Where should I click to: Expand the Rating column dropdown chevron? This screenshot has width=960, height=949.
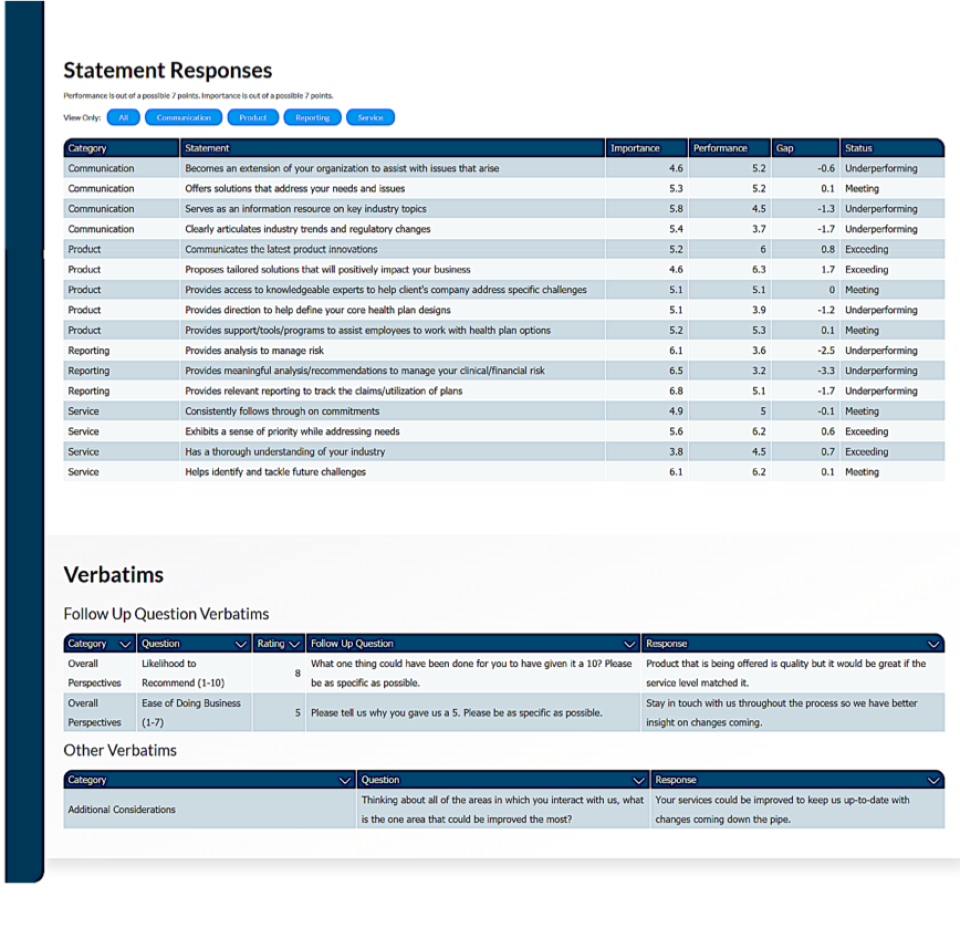295,644
